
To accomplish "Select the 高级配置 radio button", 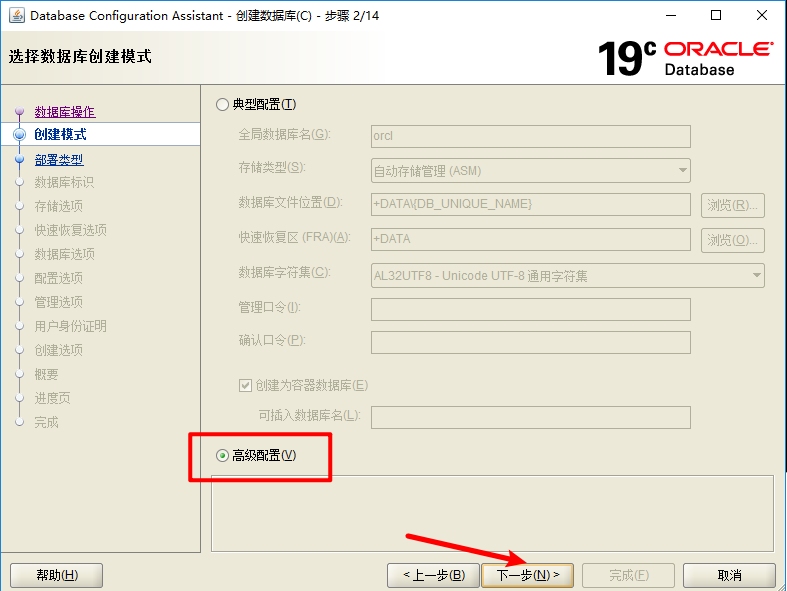I will [x=222, y=456].
